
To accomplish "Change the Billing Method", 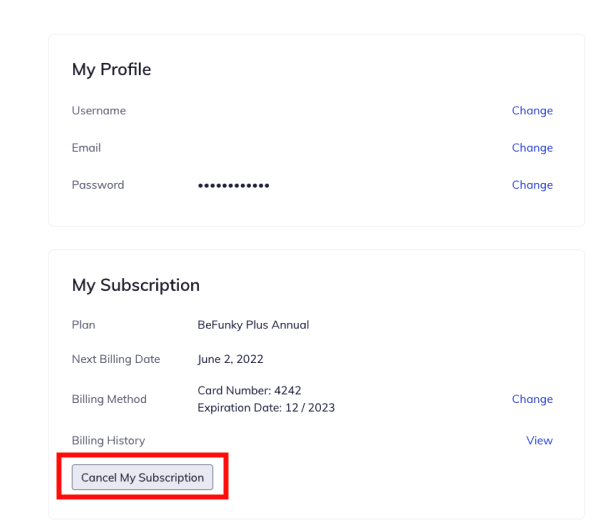I will click(x=532, y=399).
